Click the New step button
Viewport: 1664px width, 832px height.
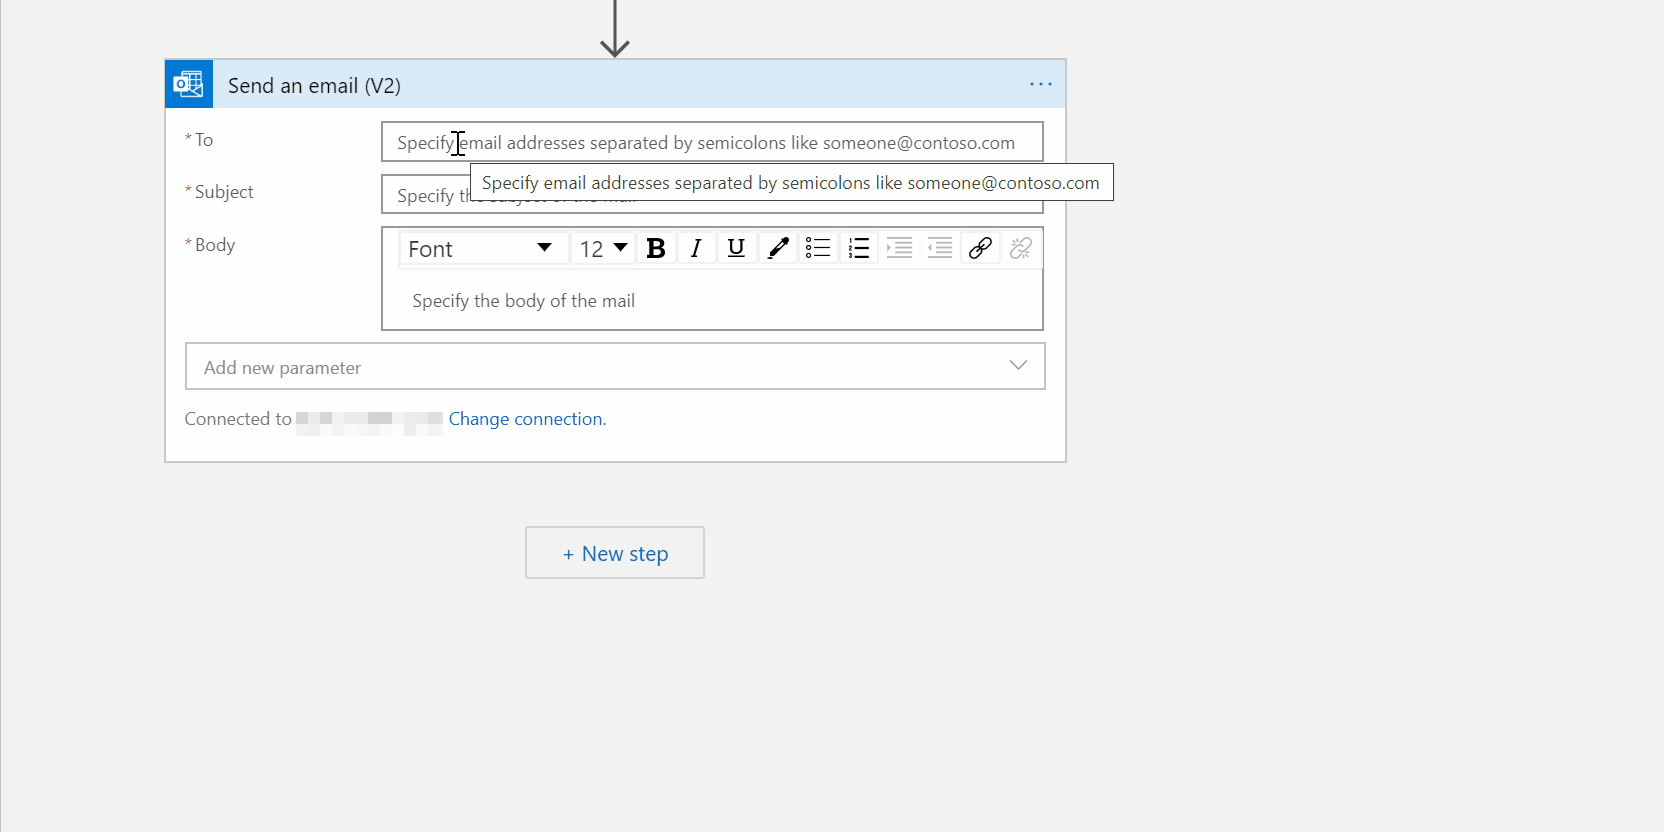tap(615, 553)
